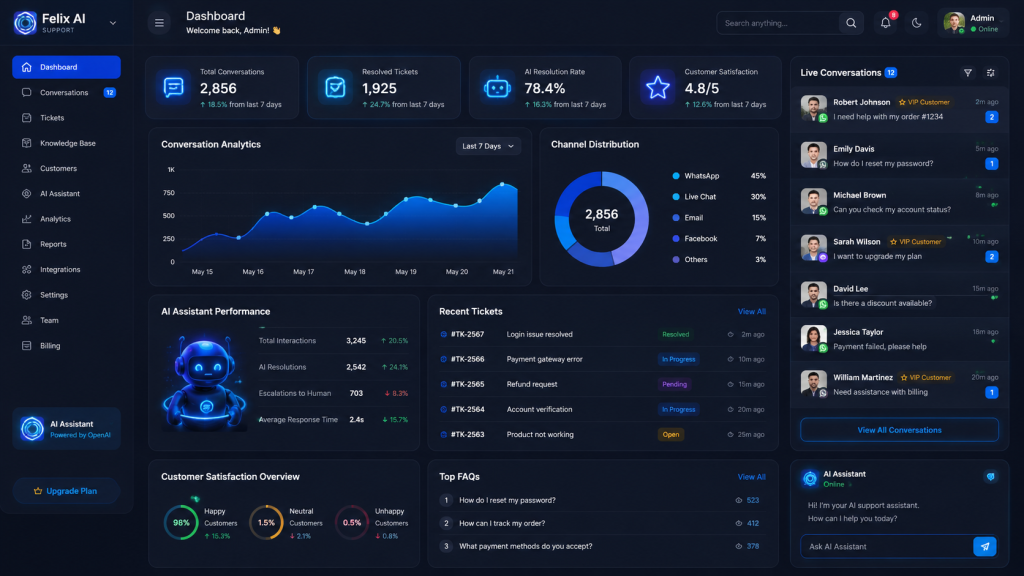
Task: Click the Ask AI Assistant input field
Action: pyautogui.click(x=887, y=547)
